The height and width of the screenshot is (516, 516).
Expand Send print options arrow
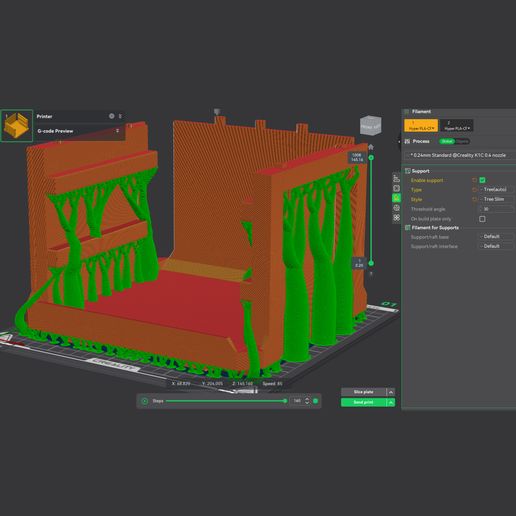(391, 402)
